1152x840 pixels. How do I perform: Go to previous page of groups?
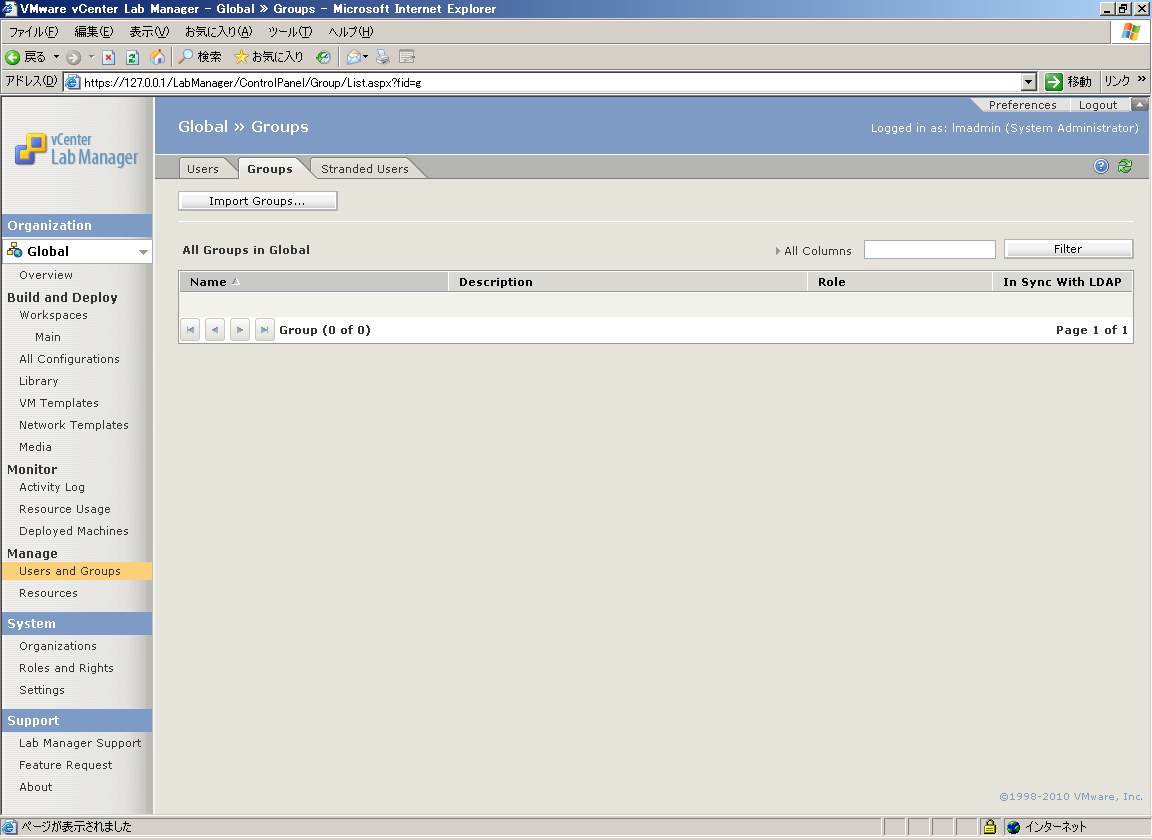coord(215,330)
